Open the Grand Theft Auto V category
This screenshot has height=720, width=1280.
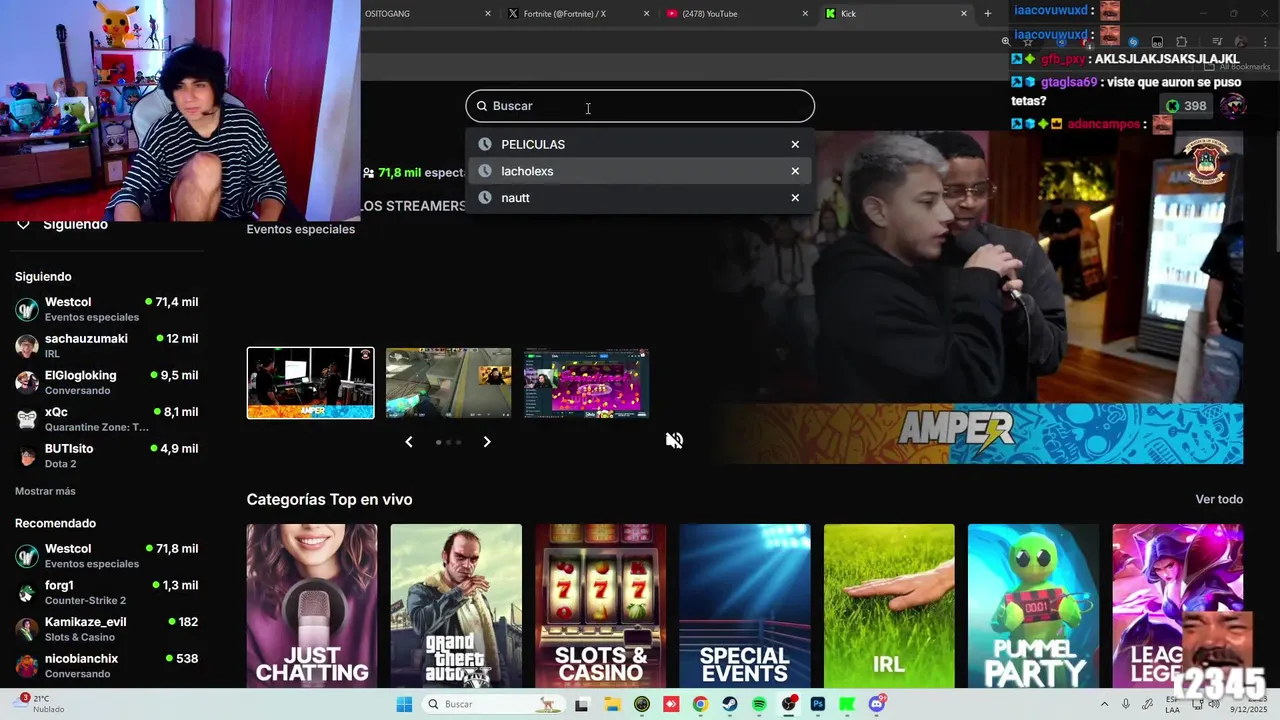[456, 606]
